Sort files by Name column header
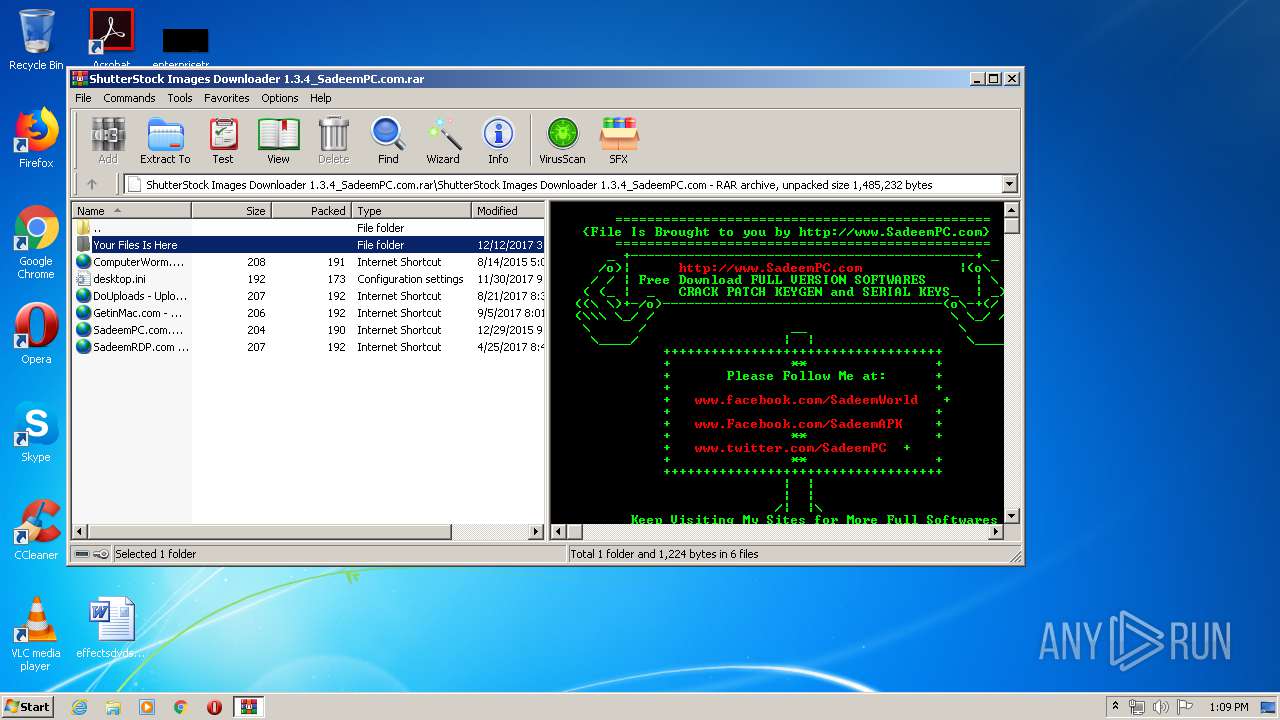This screenshot has height=720, width=1280. [x=132, y=210]
